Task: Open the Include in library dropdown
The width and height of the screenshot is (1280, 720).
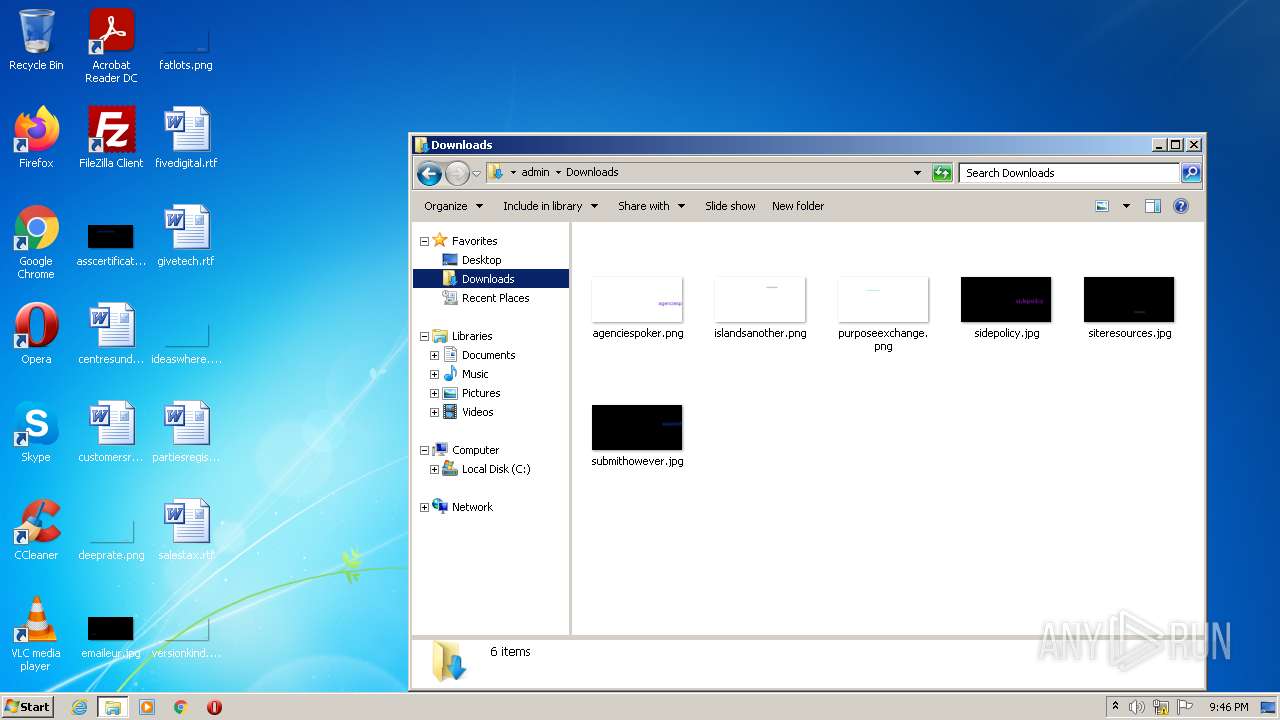Action: [550, 206]
